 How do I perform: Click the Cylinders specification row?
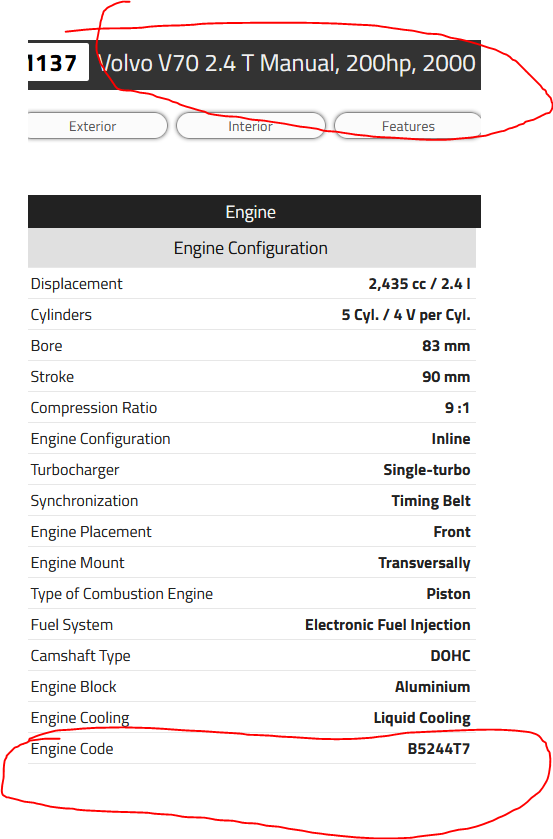pos(252,315)
